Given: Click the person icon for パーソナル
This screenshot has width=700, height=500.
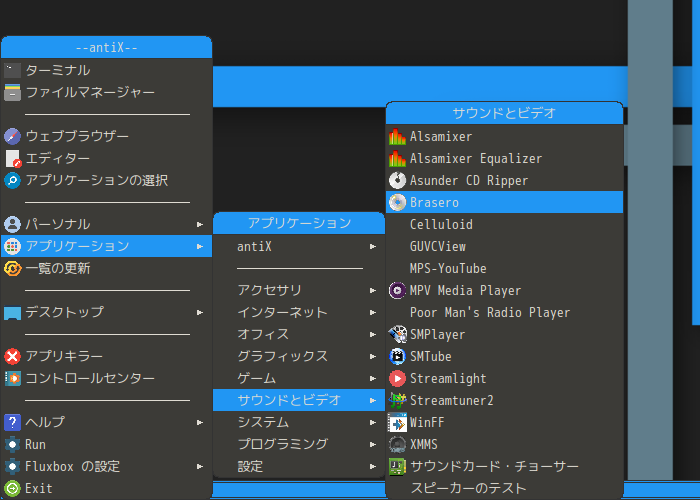Looking at the screenshot, I should pyautogui.click(x=12, y=224).
